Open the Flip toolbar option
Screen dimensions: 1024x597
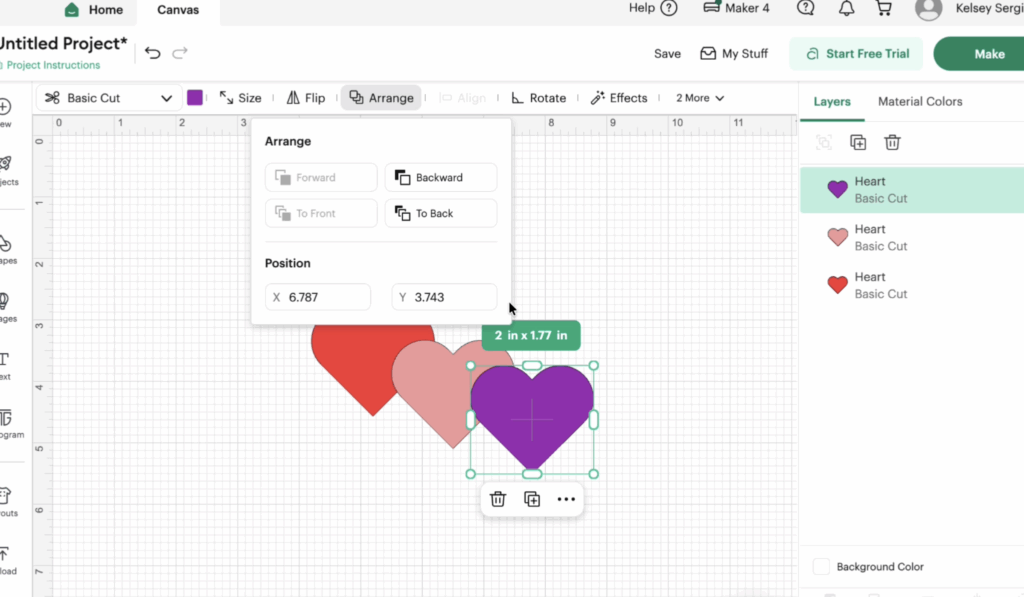(x=306, y=98)
